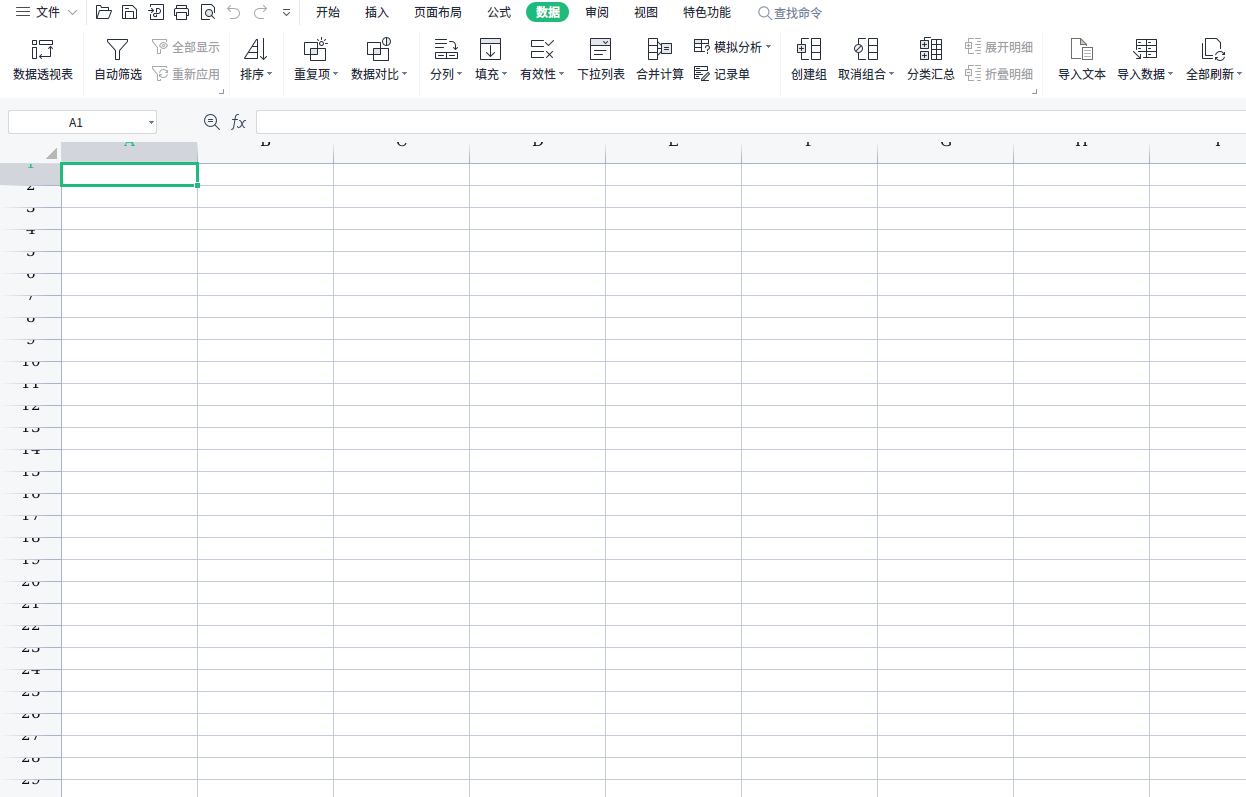Click 全部刷新 refresh all
Image resolution: width=1246 pixels, height=797 pixels.
[x=1213, y=60]
